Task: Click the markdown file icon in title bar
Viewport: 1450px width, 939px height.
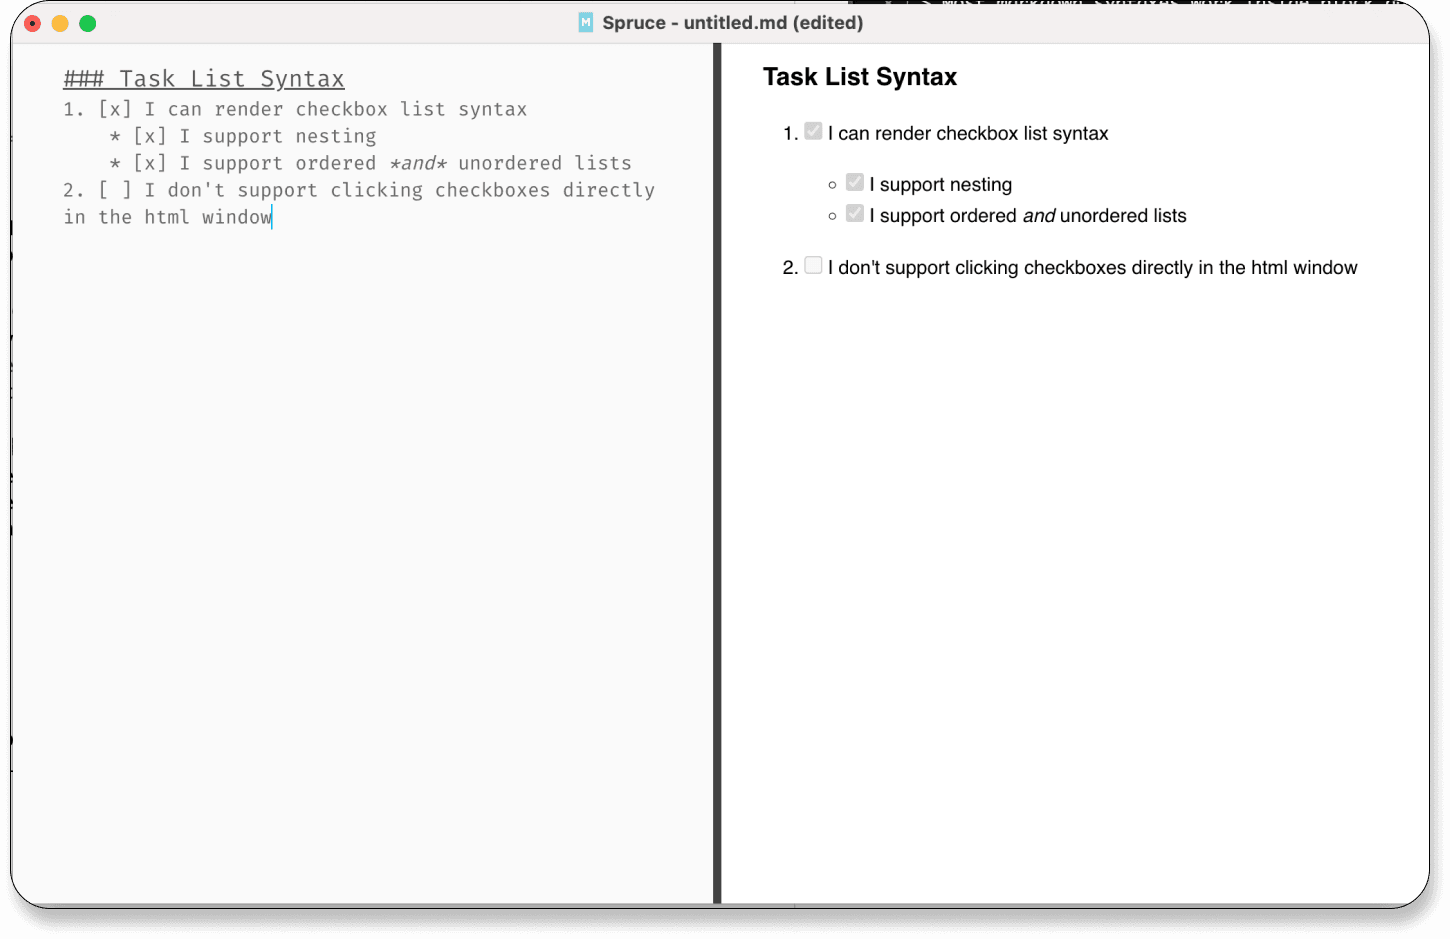Action: [586, 22]
